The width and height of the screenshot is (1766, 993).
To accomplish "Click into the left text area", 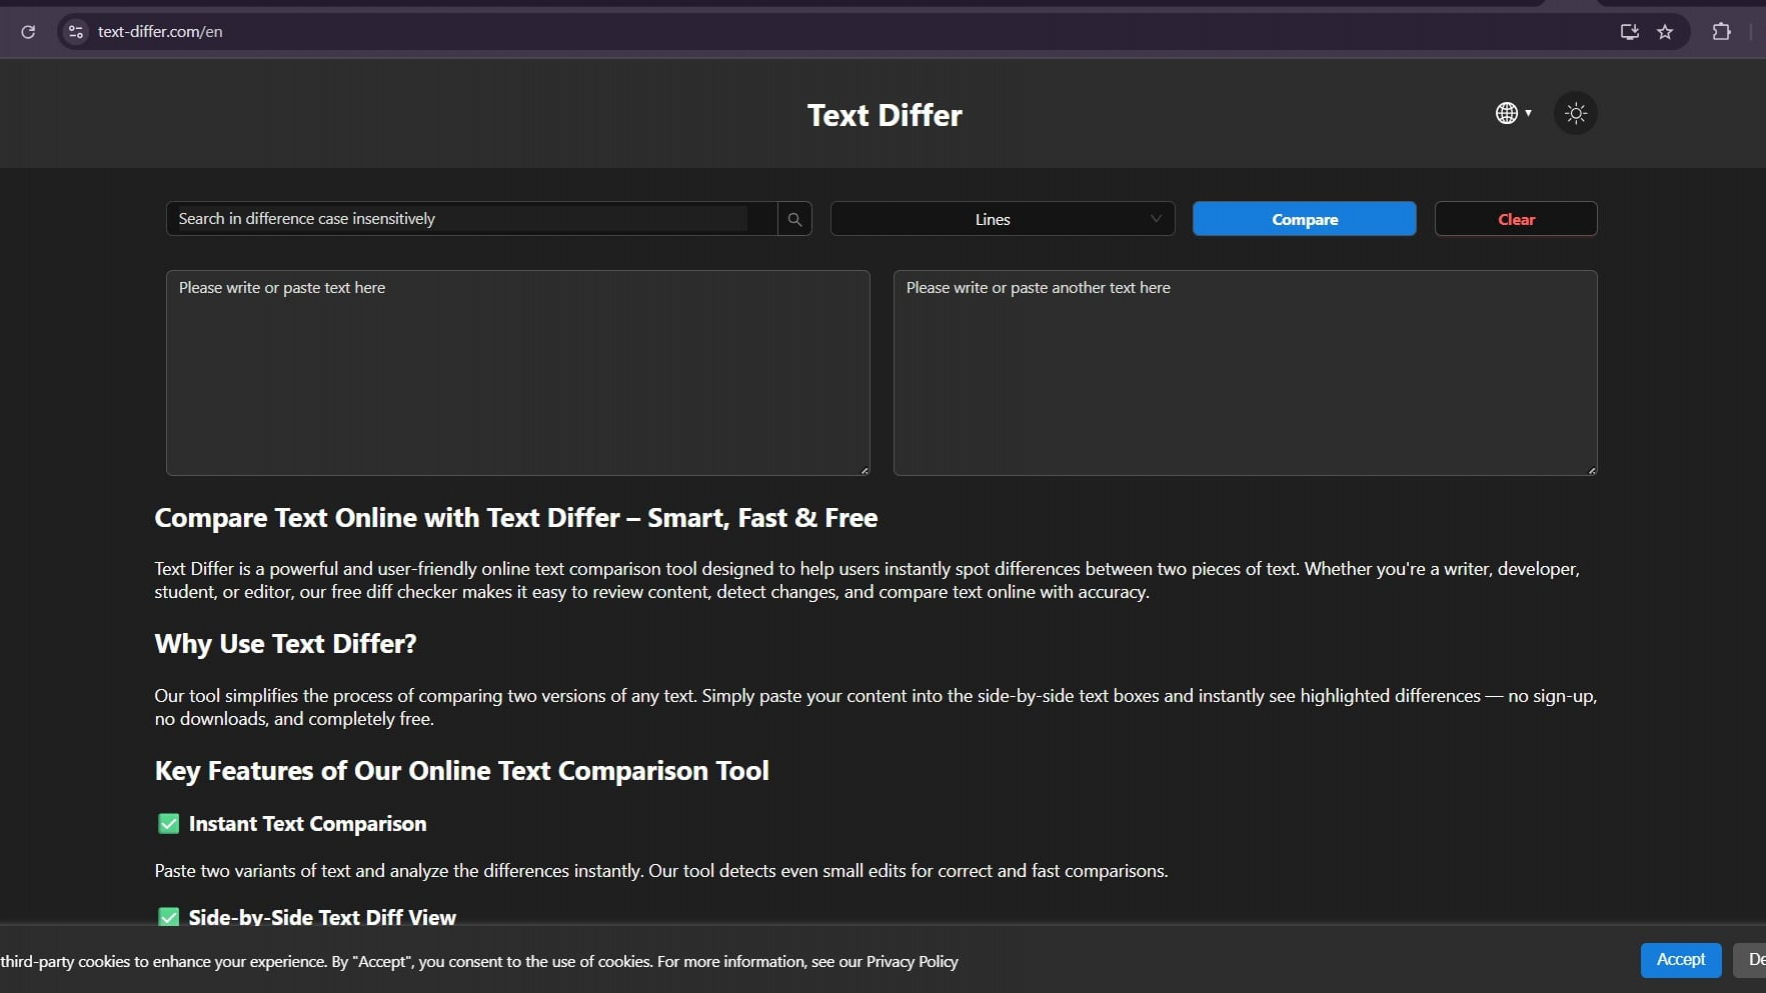I will (517, 372).
